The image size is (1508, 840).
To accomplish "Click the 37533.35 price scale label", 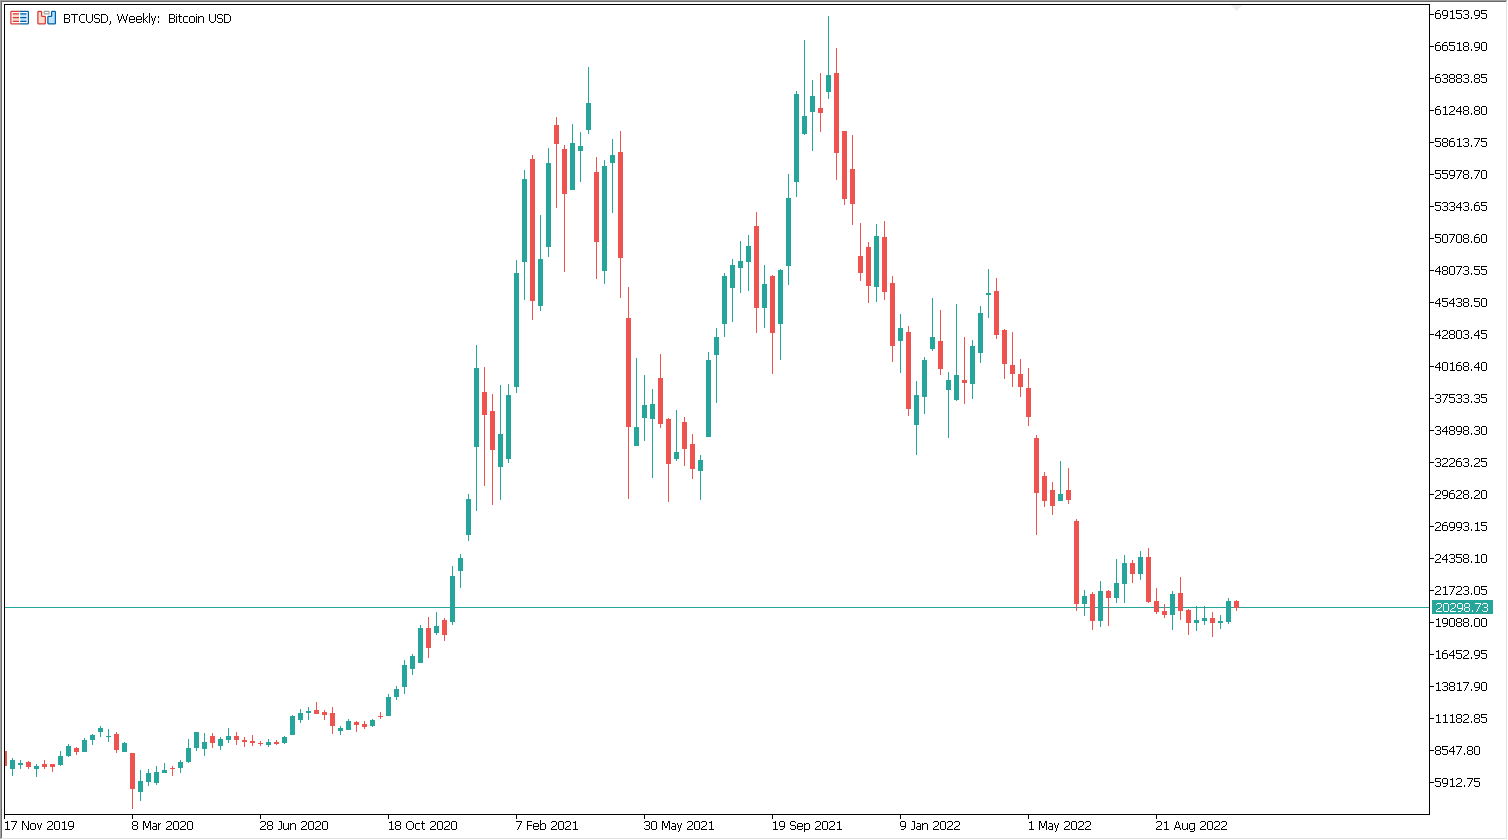I will pyautogui.click(x=1461, y=398).
